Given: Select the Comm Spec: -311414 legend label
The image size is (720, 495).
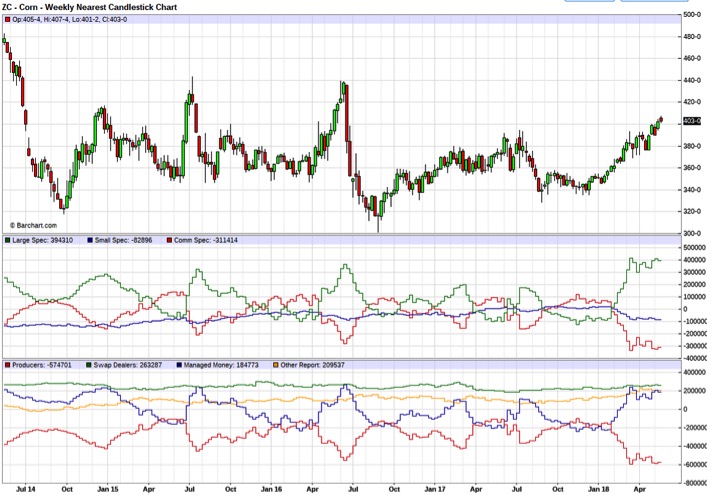Looking at the screenshot, I should coord(207,240).
